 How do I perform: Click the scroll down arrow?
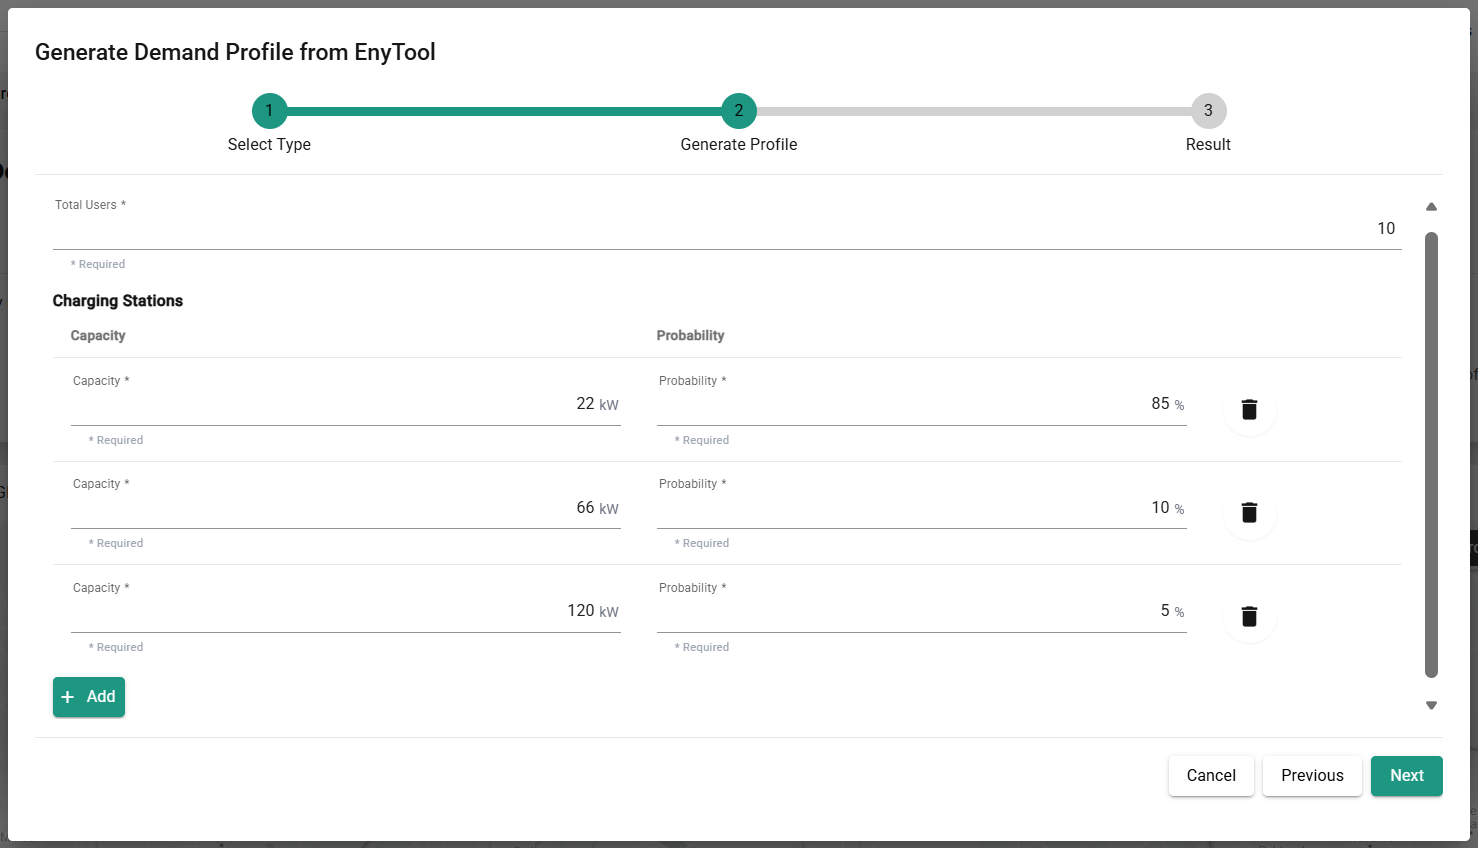click(x=1431, y=705)
